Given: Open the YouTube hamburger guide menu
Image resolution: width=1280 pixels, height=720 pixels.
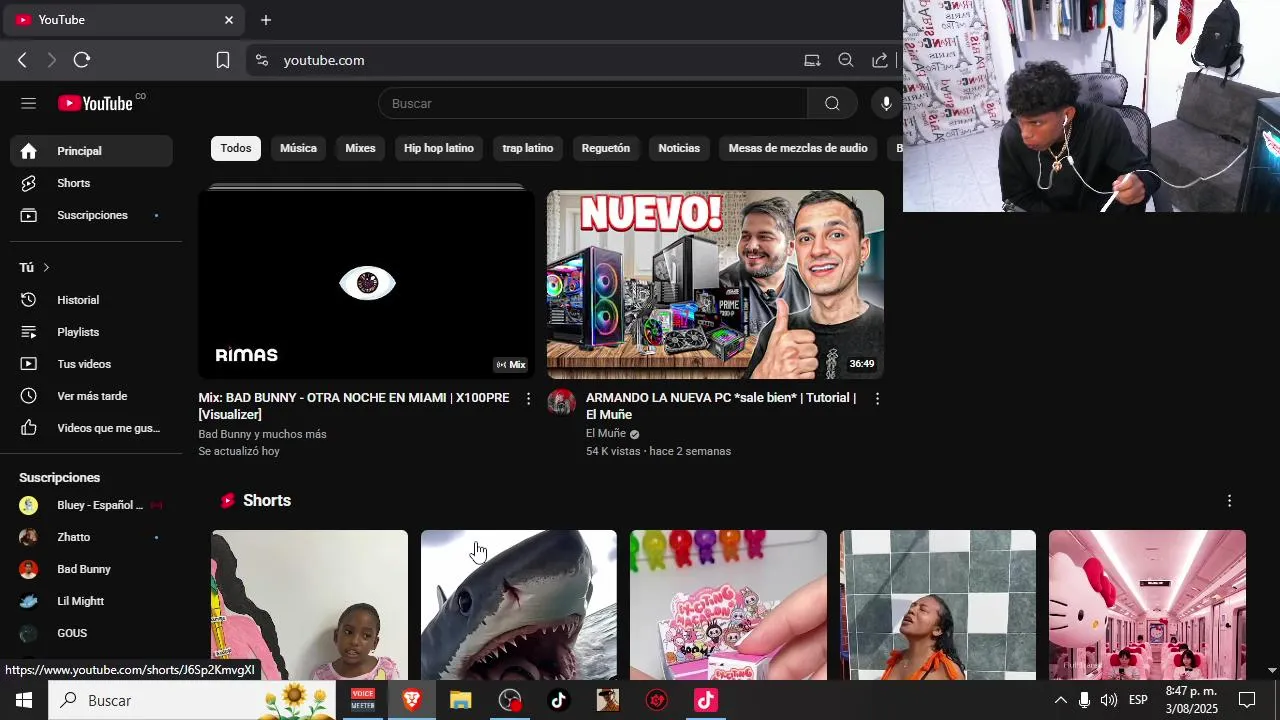Looking at the screenshot, I should point(28,103).
